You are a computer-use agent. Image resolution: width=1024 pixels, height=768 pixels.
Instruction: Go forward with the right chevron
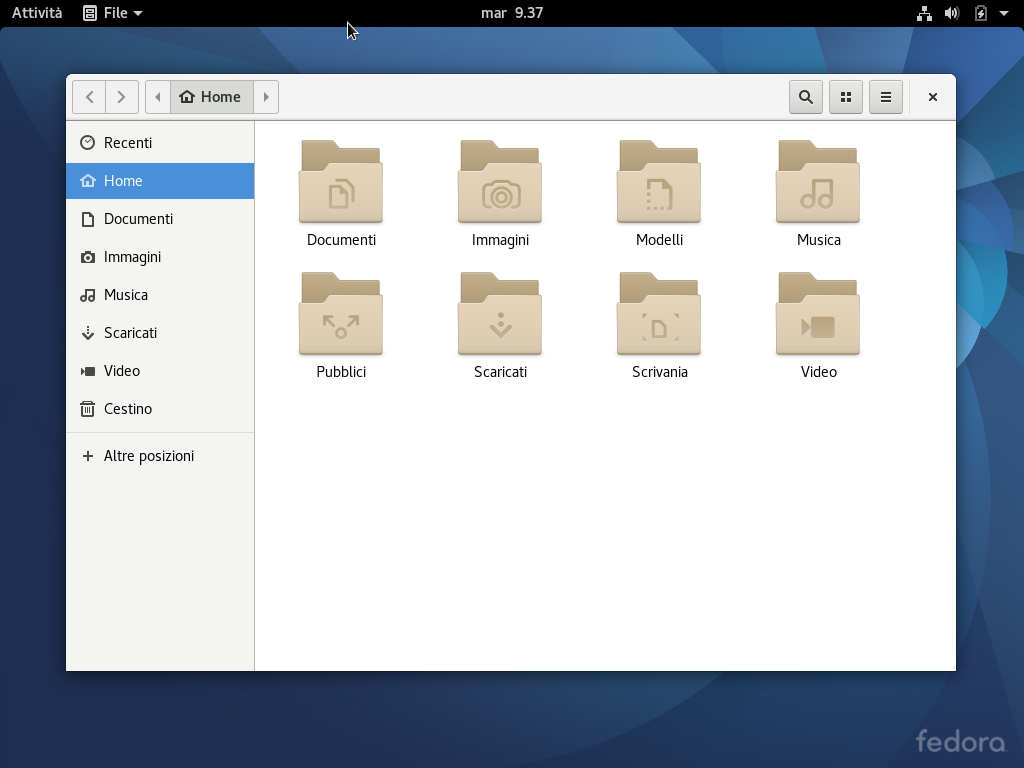point(122,97)
